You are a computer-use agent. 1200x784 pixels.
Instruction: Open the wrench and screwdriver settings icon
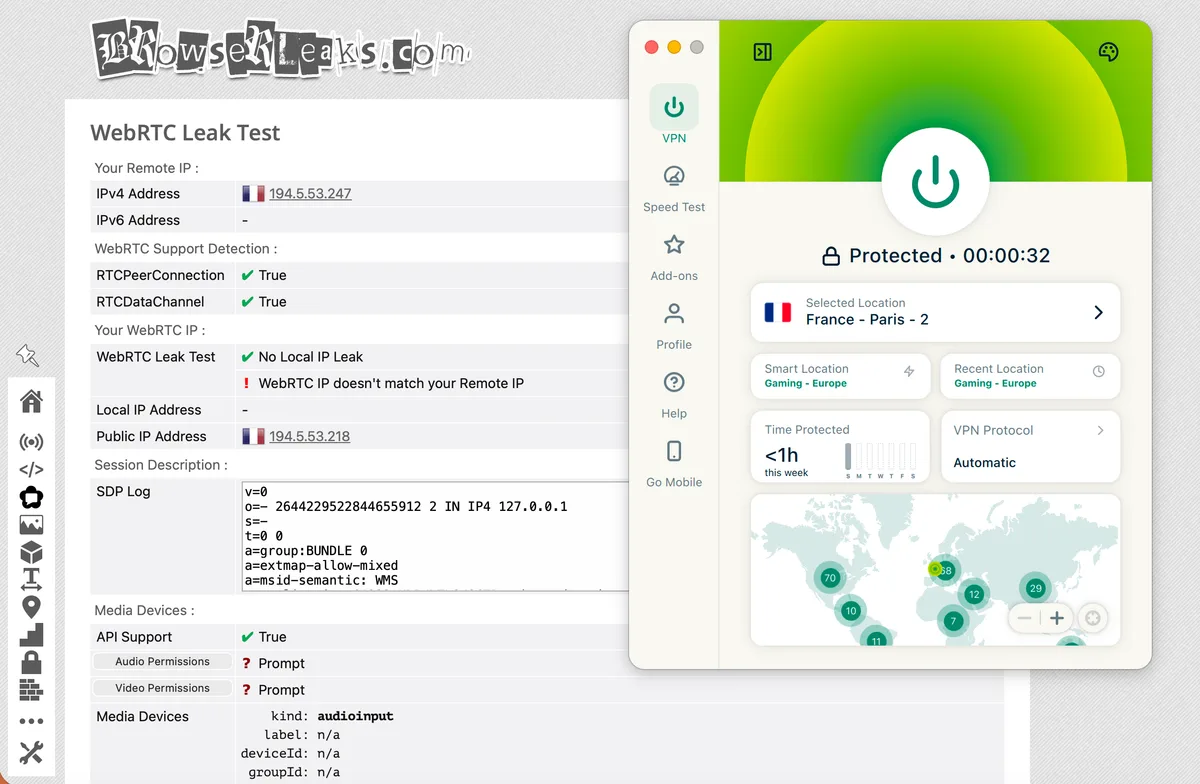(31, 753)
